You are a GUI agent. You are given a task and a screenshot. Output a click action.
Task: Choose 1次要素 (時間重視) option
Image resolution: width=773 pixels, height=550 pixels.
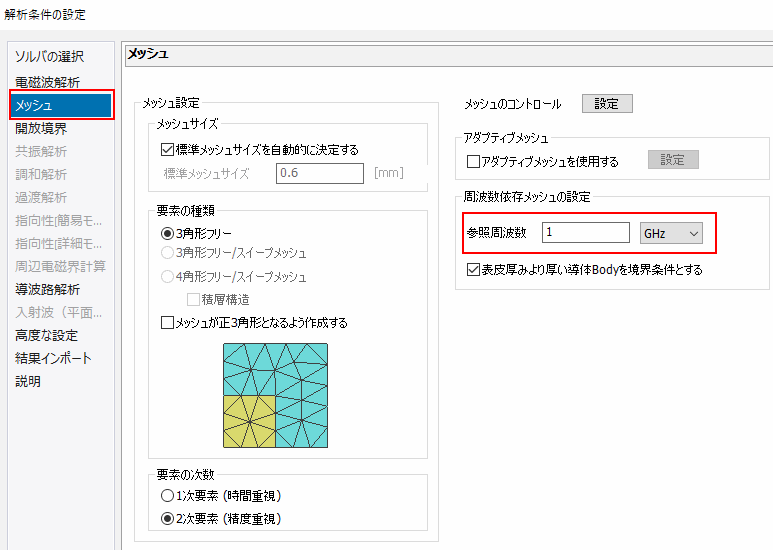[167, 496]
